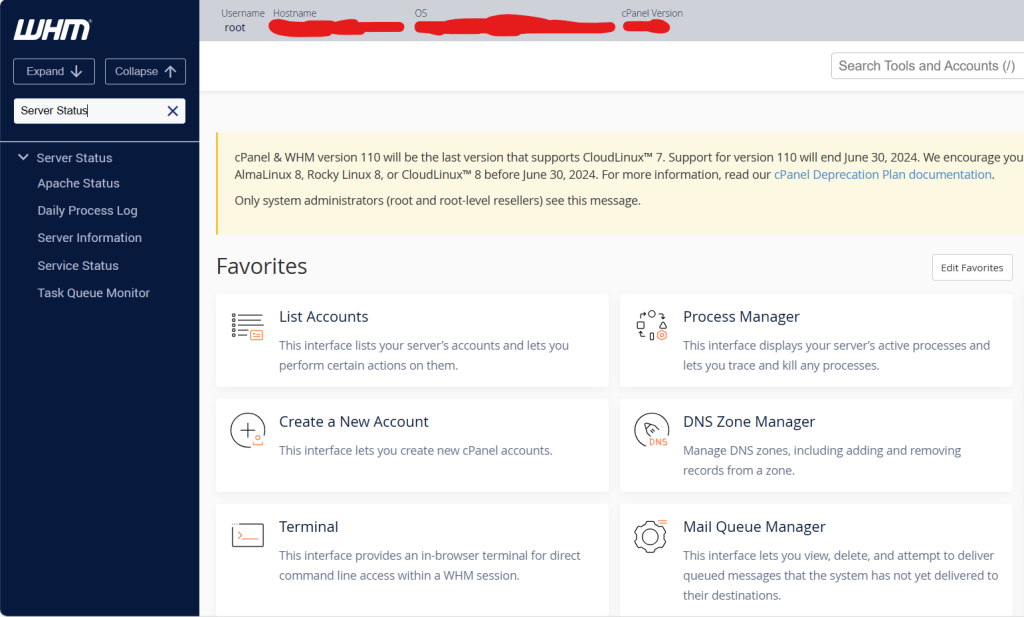Viewport: 1024px width, 617px height.
Task: Click the DNS Zone Manager icon
Action: pyautogui.click(x=651, y=430)
